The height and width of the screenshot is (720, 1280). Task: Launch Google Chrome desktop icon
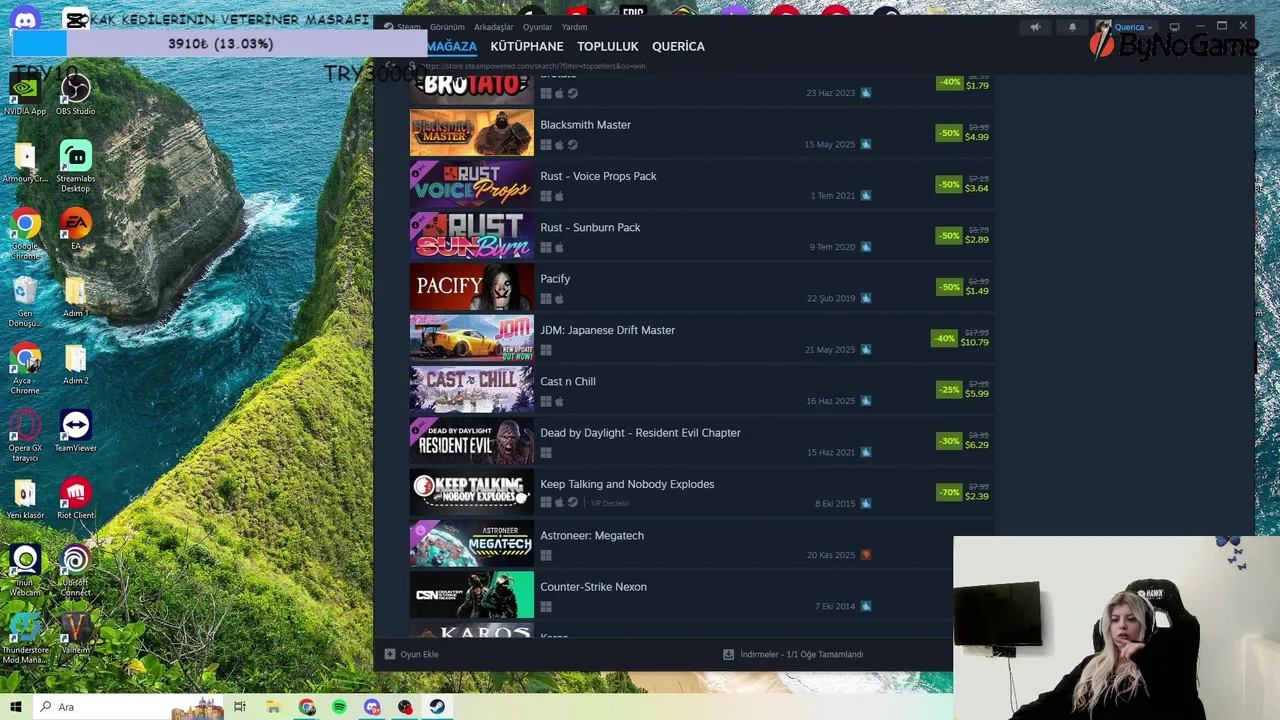click(25, 233)
